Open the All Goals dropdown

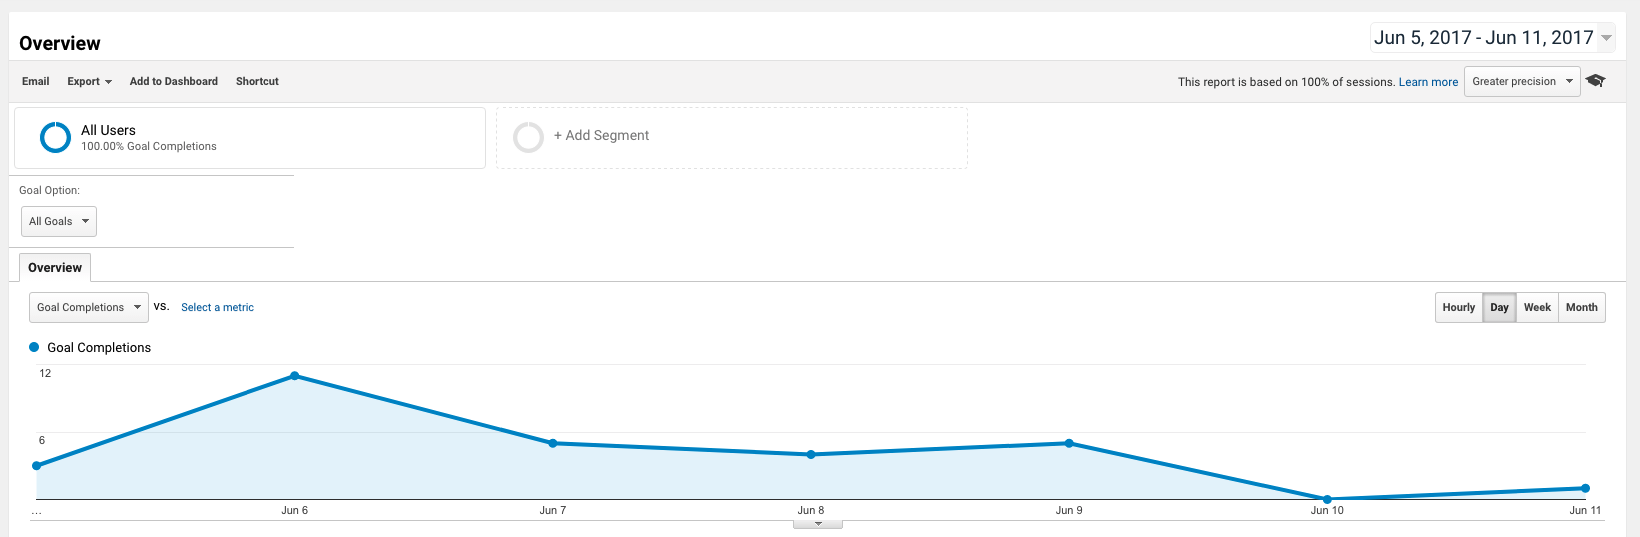pyautogui.click(x=59, y=221)
